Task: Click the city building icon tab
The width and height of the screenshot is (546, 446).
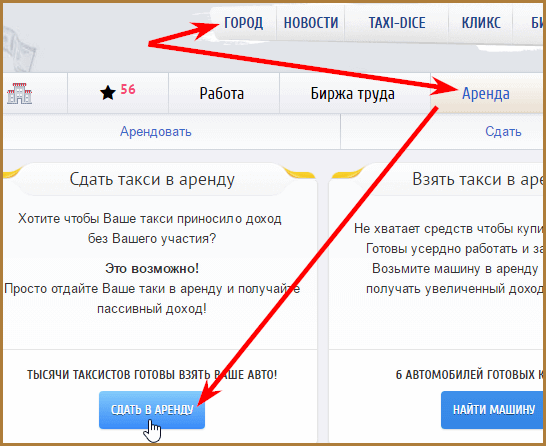Action: pyautogui.click(x=20, y=93)
